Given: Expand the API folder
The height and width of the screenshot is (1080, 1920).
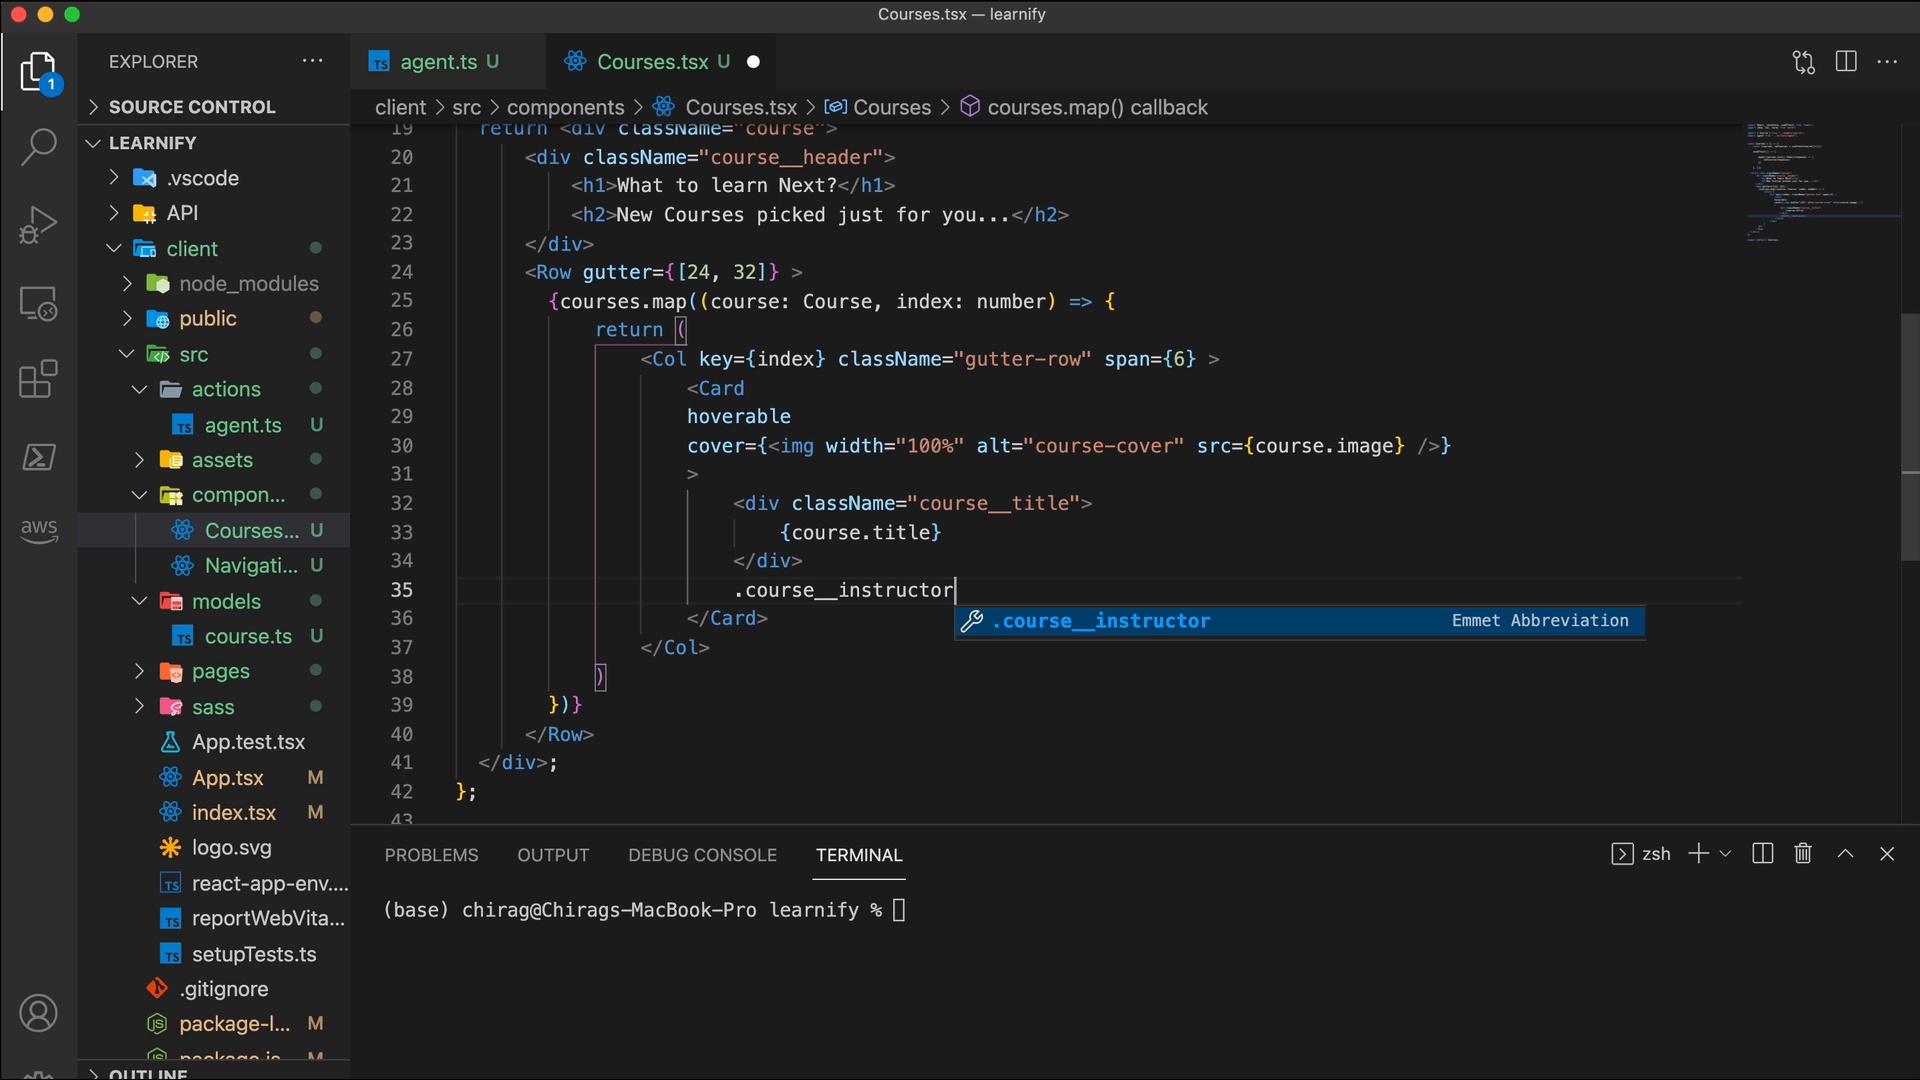Looking at the screenshot, I should click(x=214, y=213).
